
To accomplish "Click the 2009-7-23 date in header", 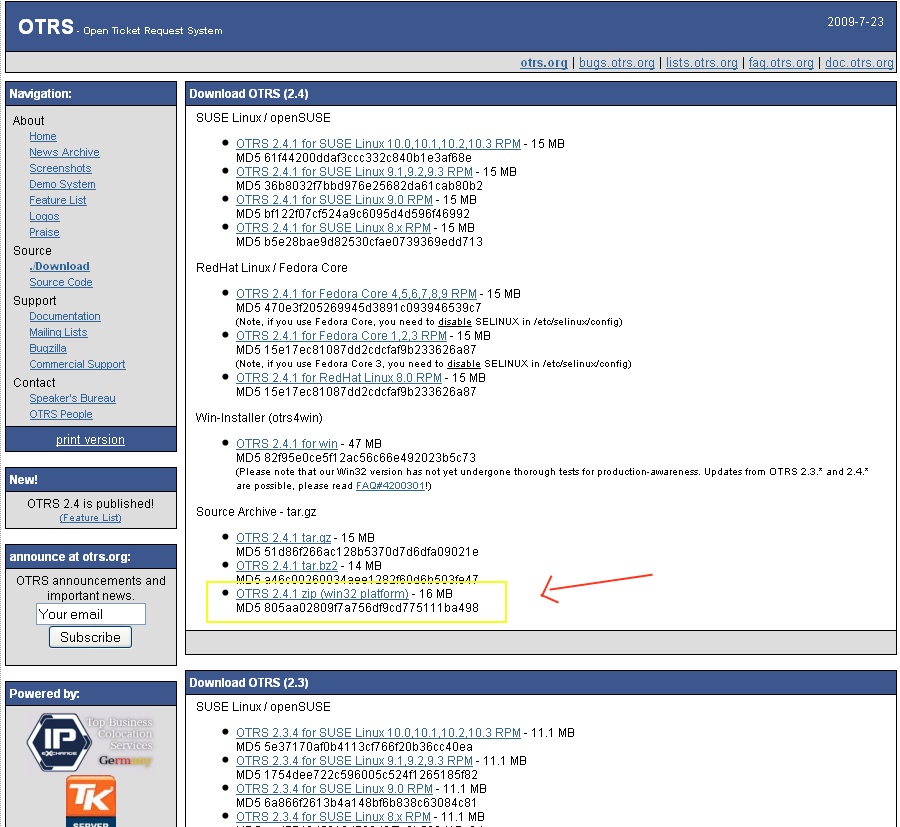I will tap(855, 22).
